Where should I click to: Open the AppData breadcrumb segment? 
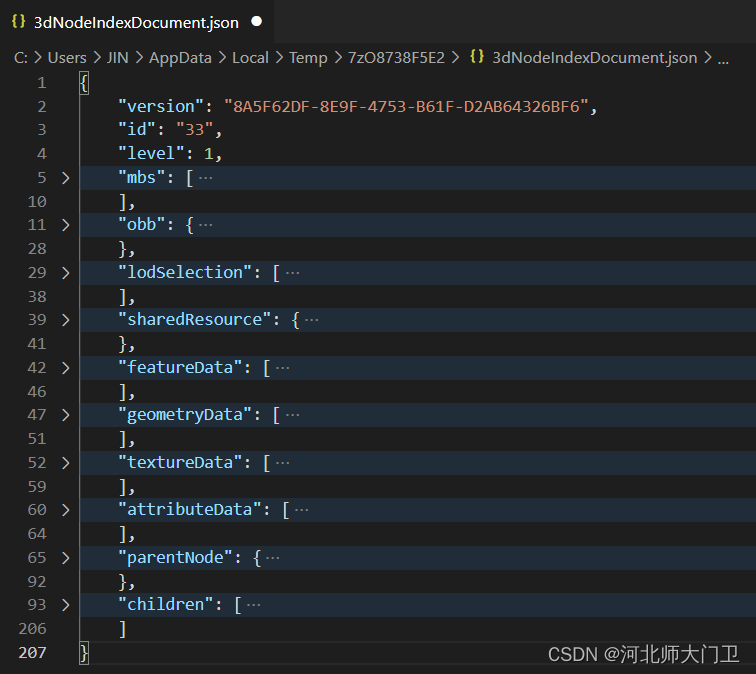180,58
